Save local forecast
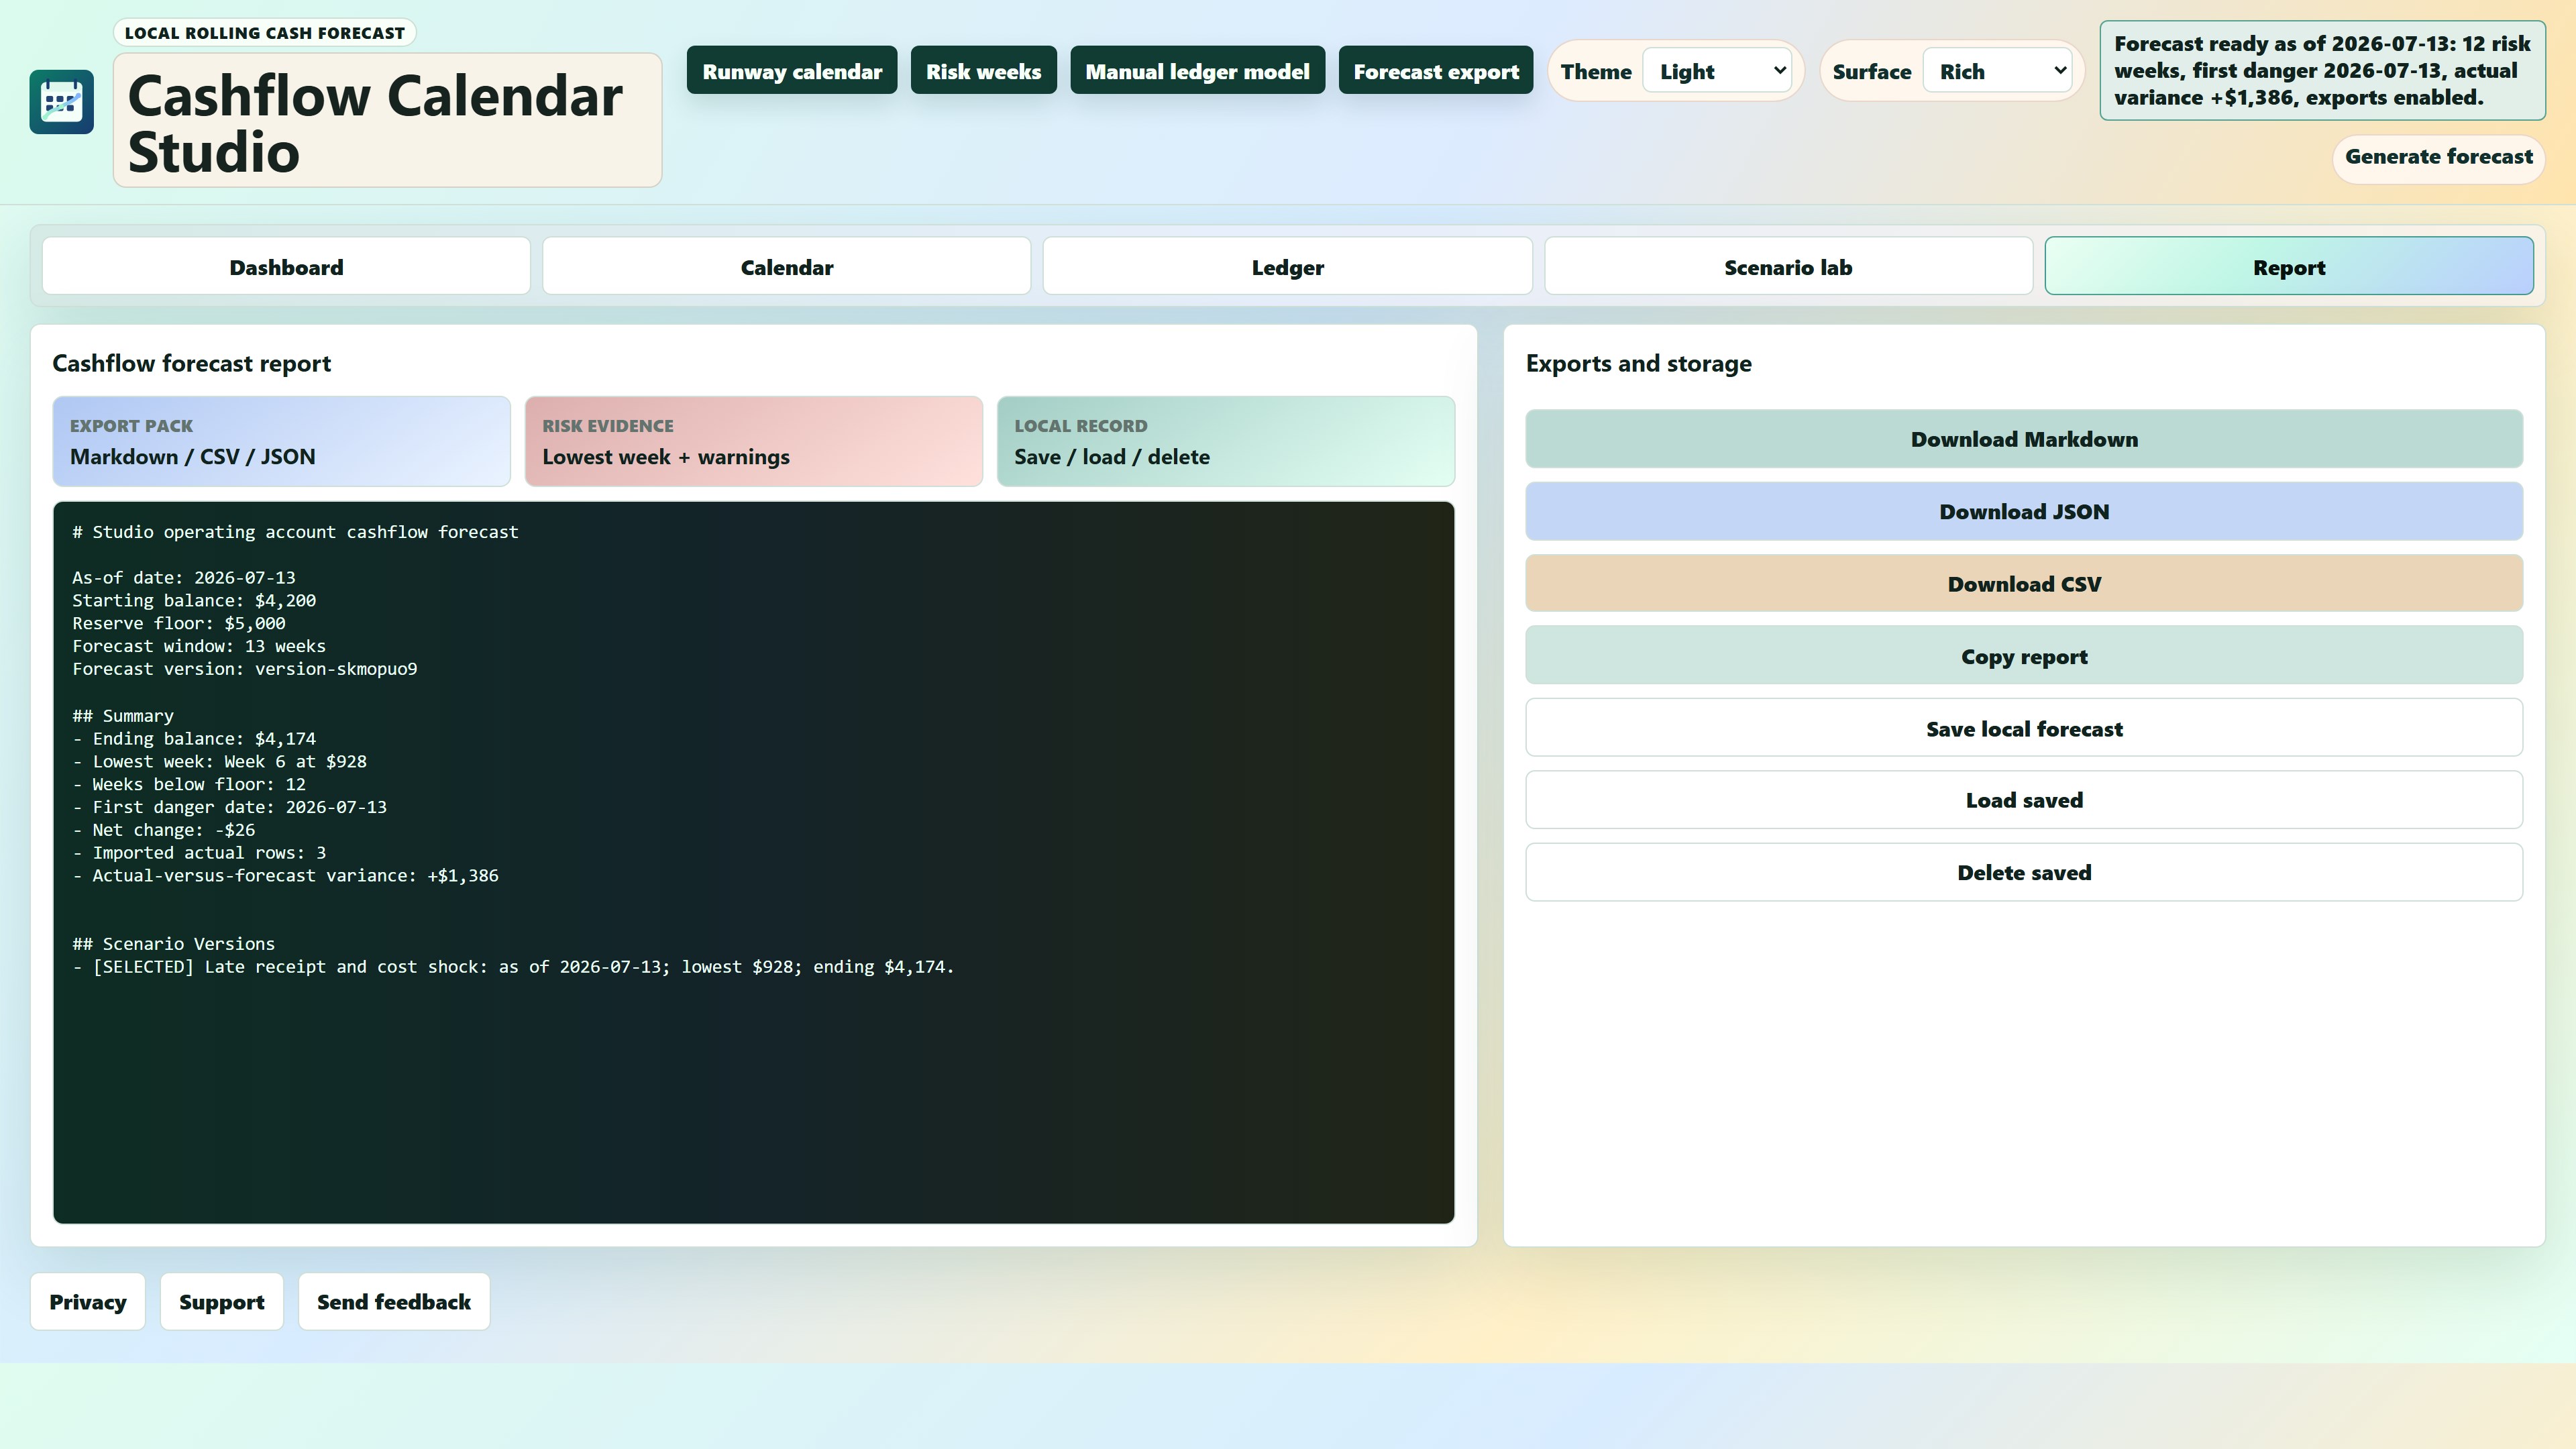The height and width of the screenshot is (1449, 2576). pos(2024,728)
